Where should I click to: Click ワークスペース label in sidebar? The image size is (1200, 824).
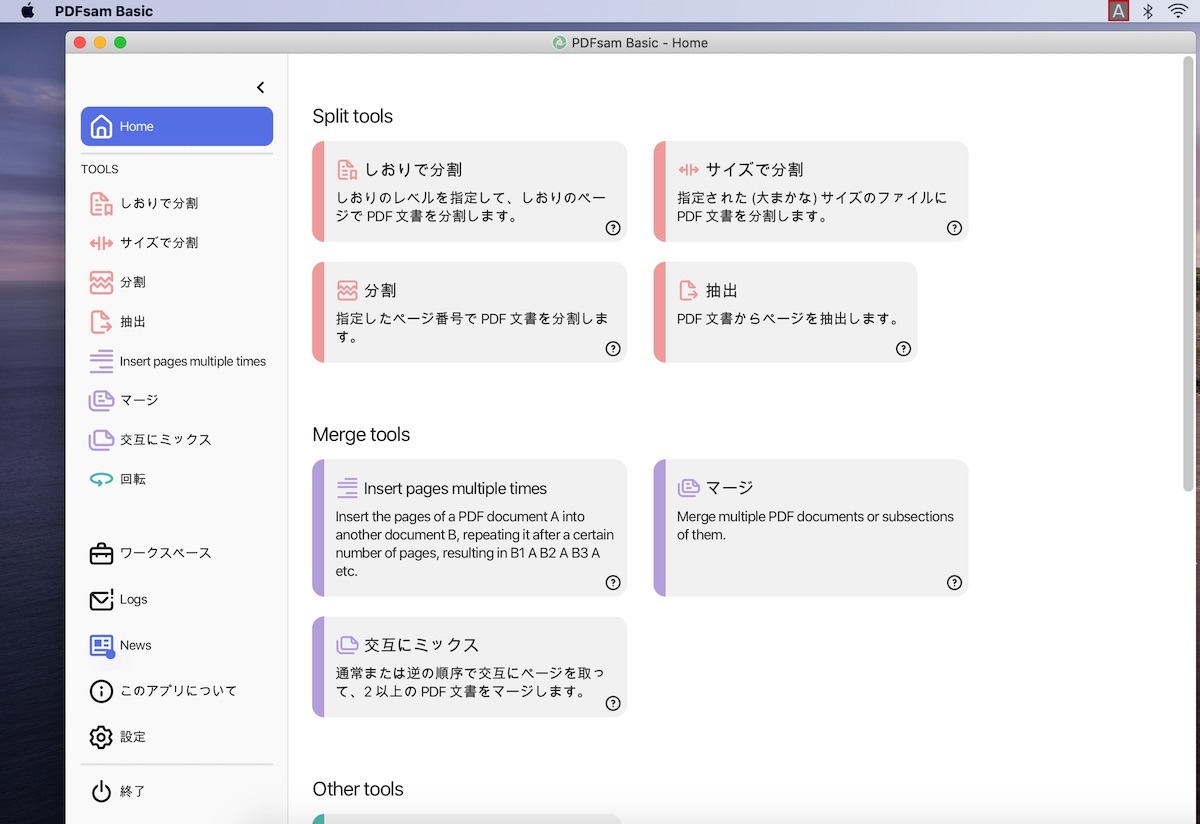[x=165, y=553]
